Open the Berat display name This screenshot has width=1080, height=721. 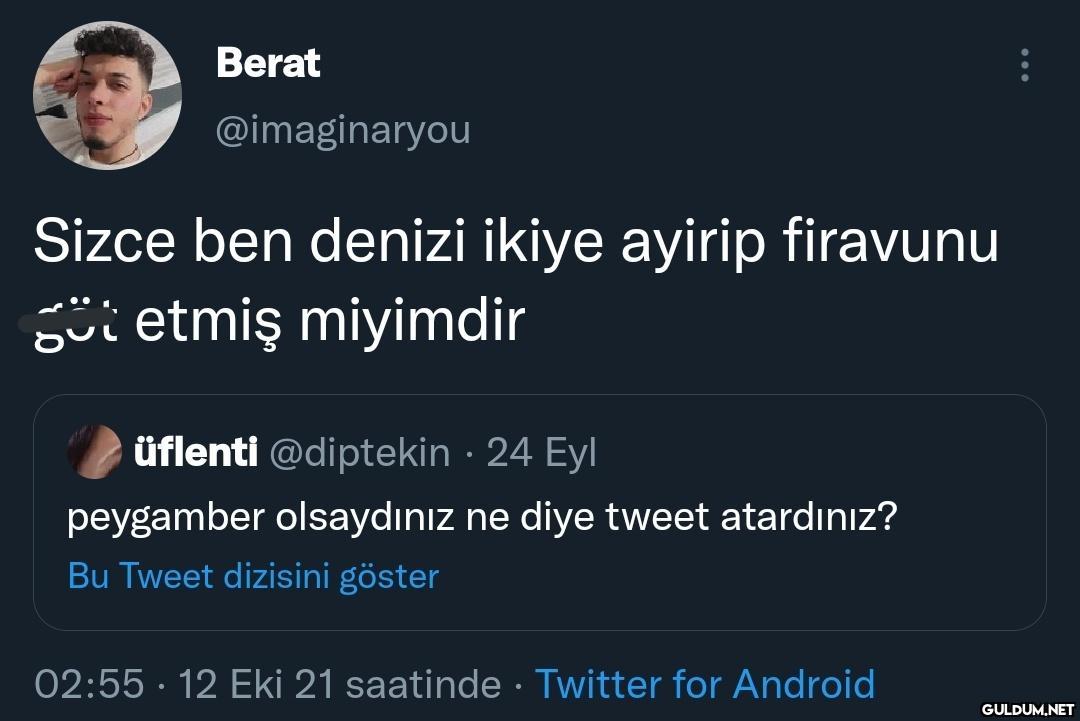(268, 63)
